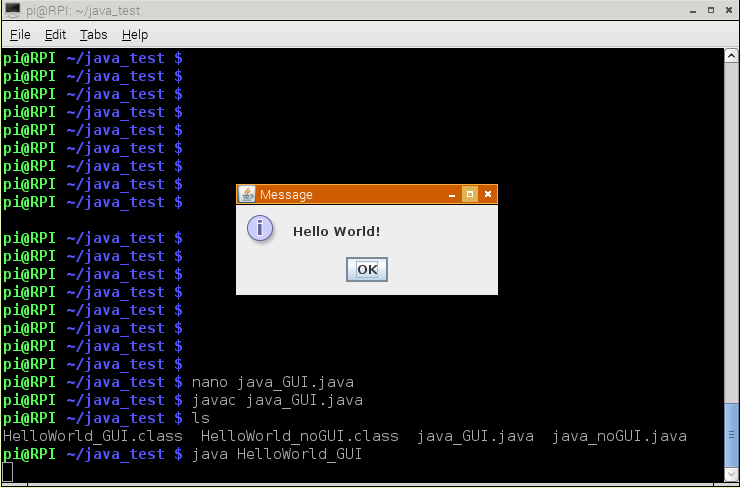Open the Edit menu
The width and height of the screenshot is (740, 488).
click(55, 35)
